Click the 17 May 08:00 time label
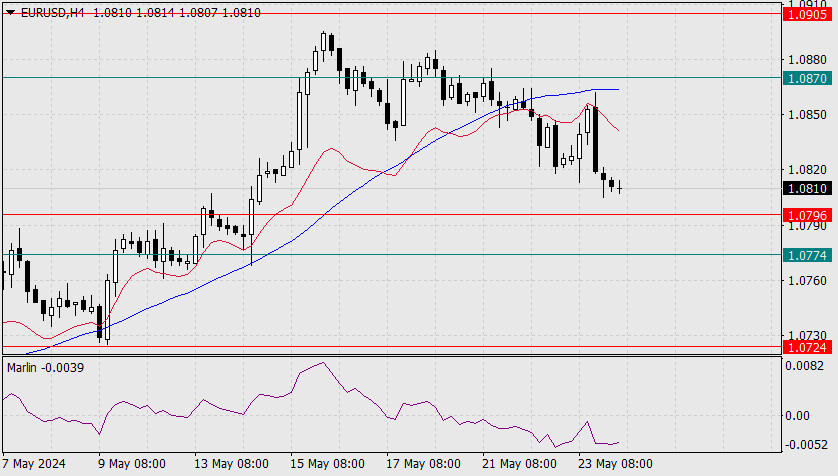 pos(424,464)
